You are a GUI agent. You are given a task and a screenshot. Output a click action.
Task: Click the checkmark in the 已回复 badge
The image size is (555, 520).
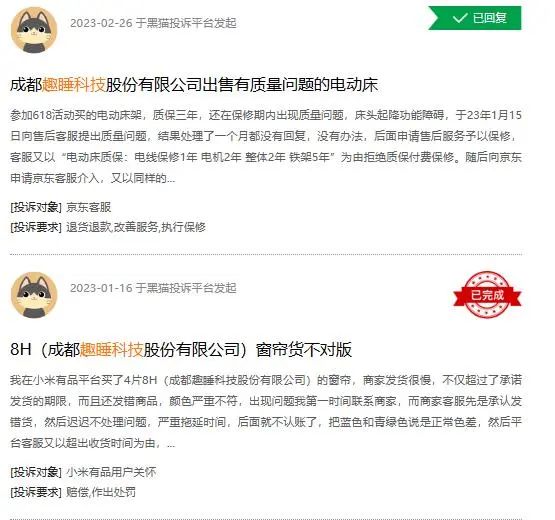pos(460,18)
